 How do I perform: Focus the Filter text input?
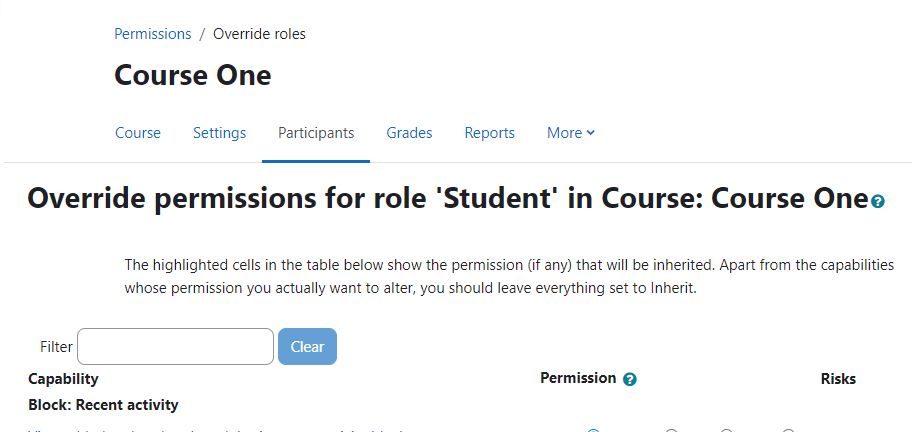click(175, 347)
